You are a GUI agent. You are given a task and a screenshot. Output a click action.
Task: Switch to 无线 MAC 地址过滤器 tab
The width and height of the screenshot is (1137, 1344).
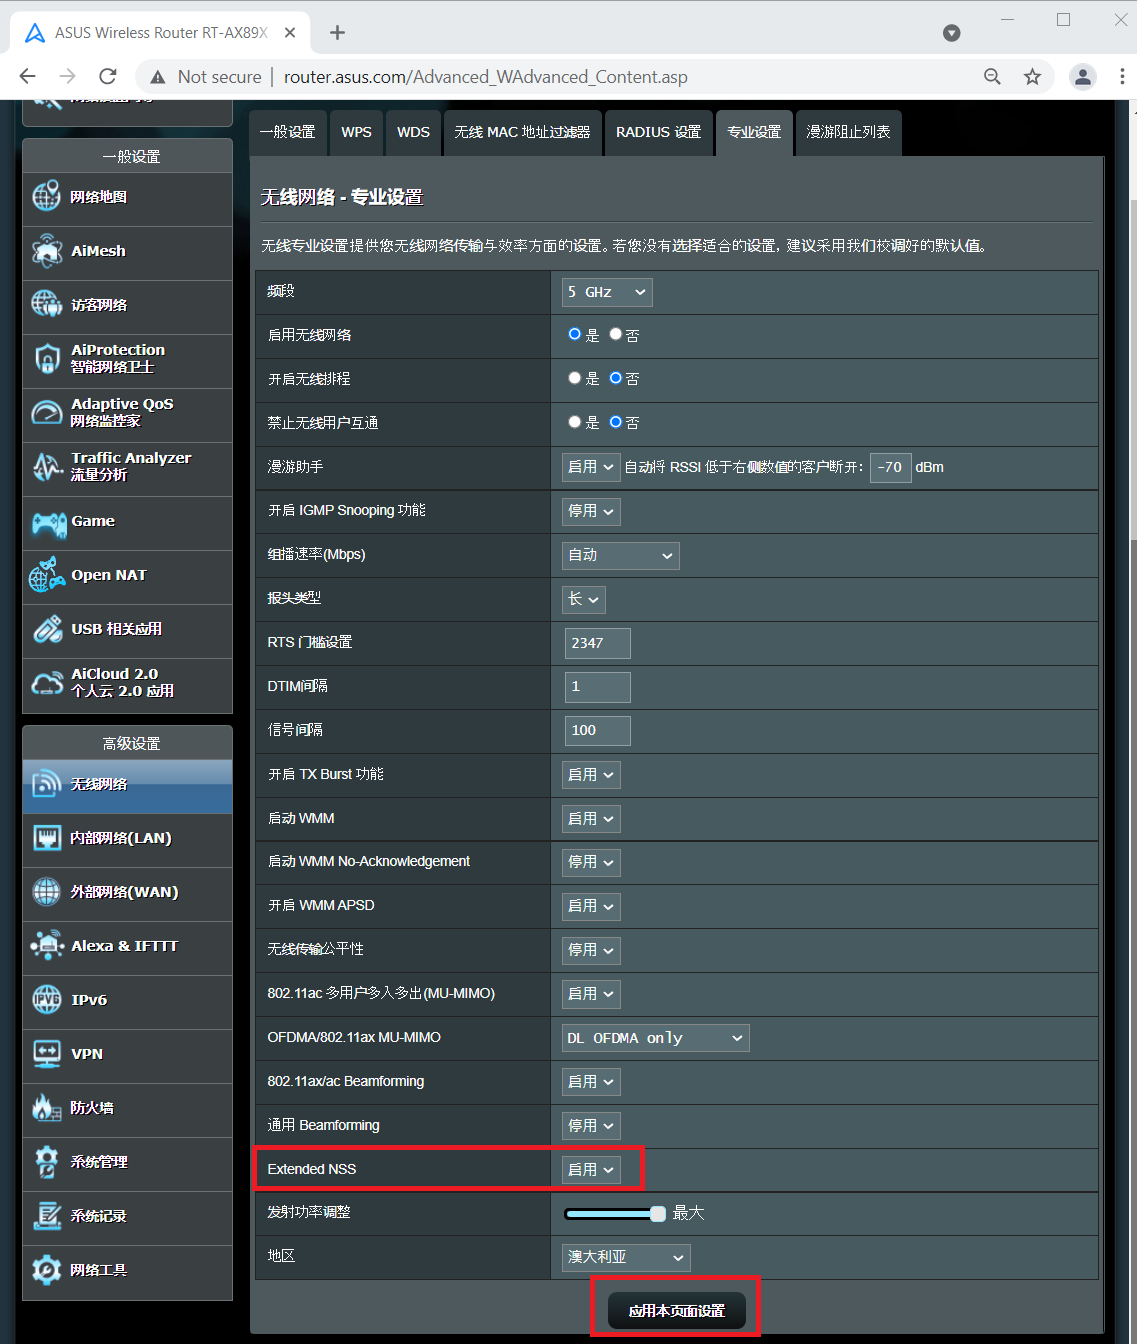coord(522,132)
